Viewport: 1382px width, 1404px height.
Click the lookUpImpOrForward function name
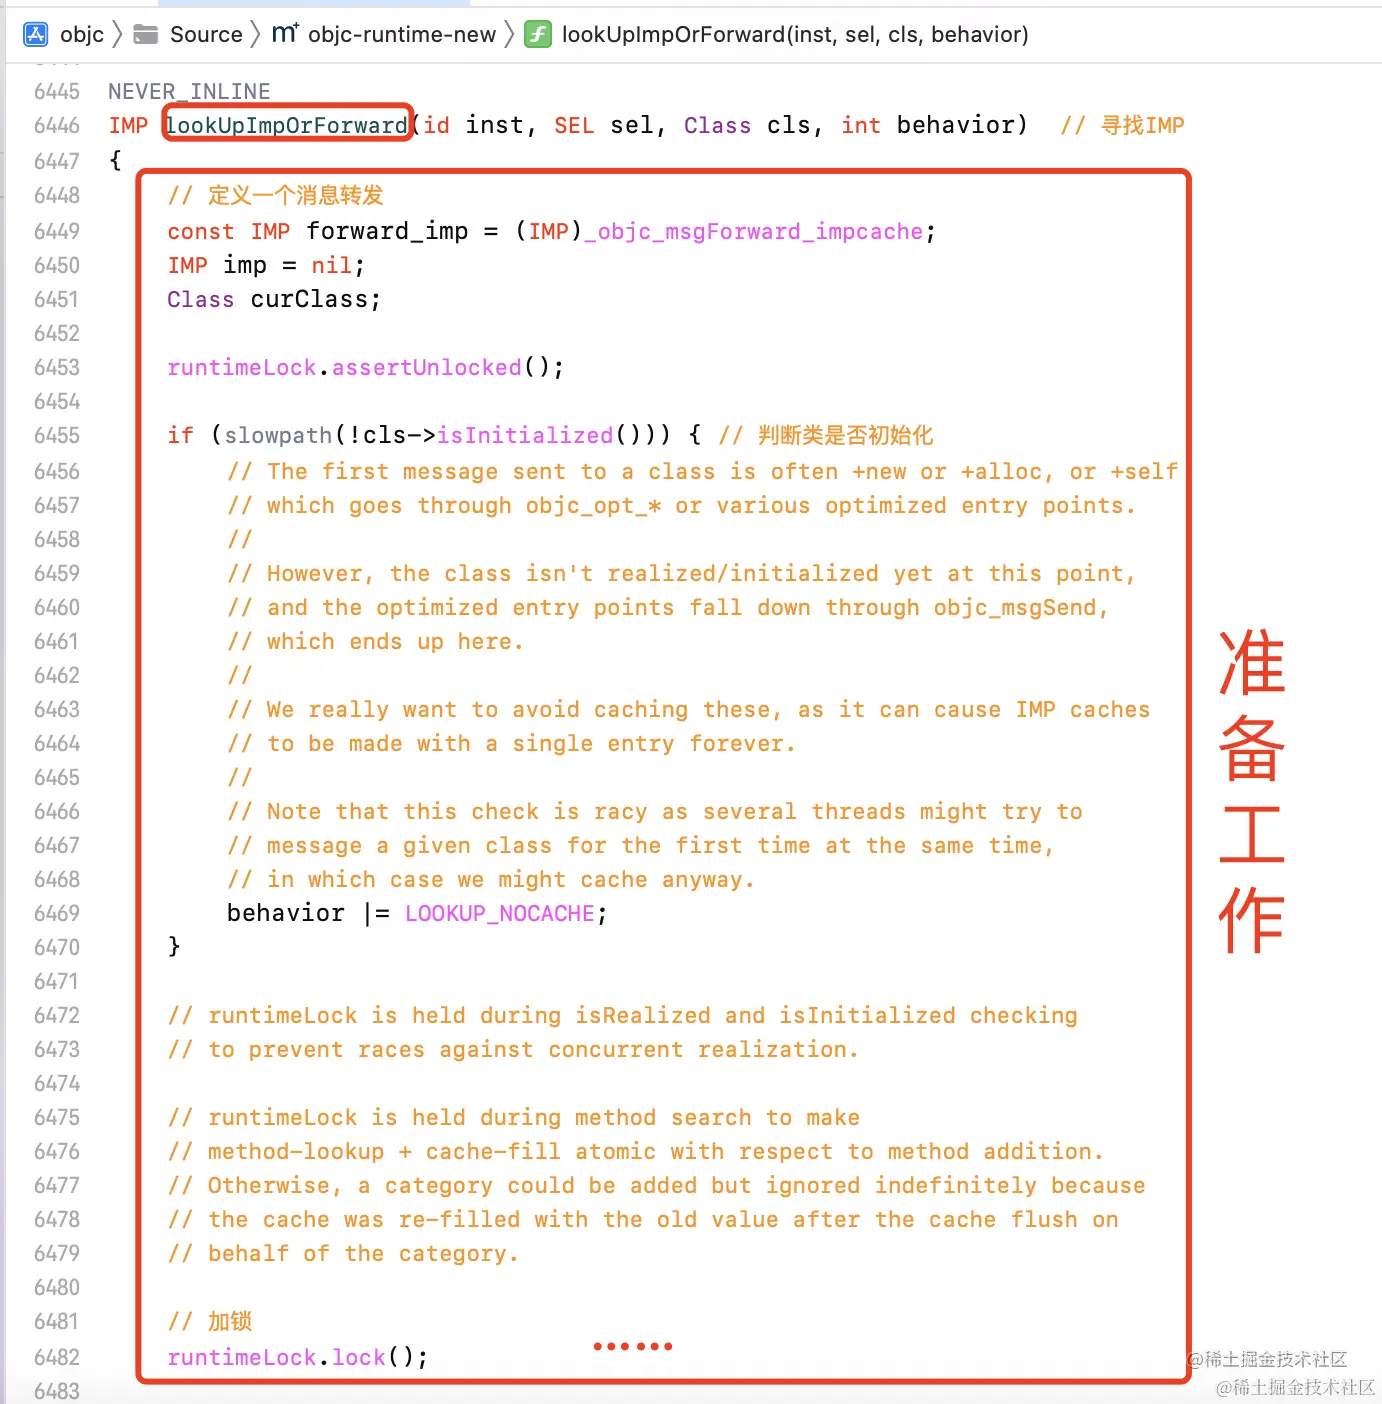287,125
